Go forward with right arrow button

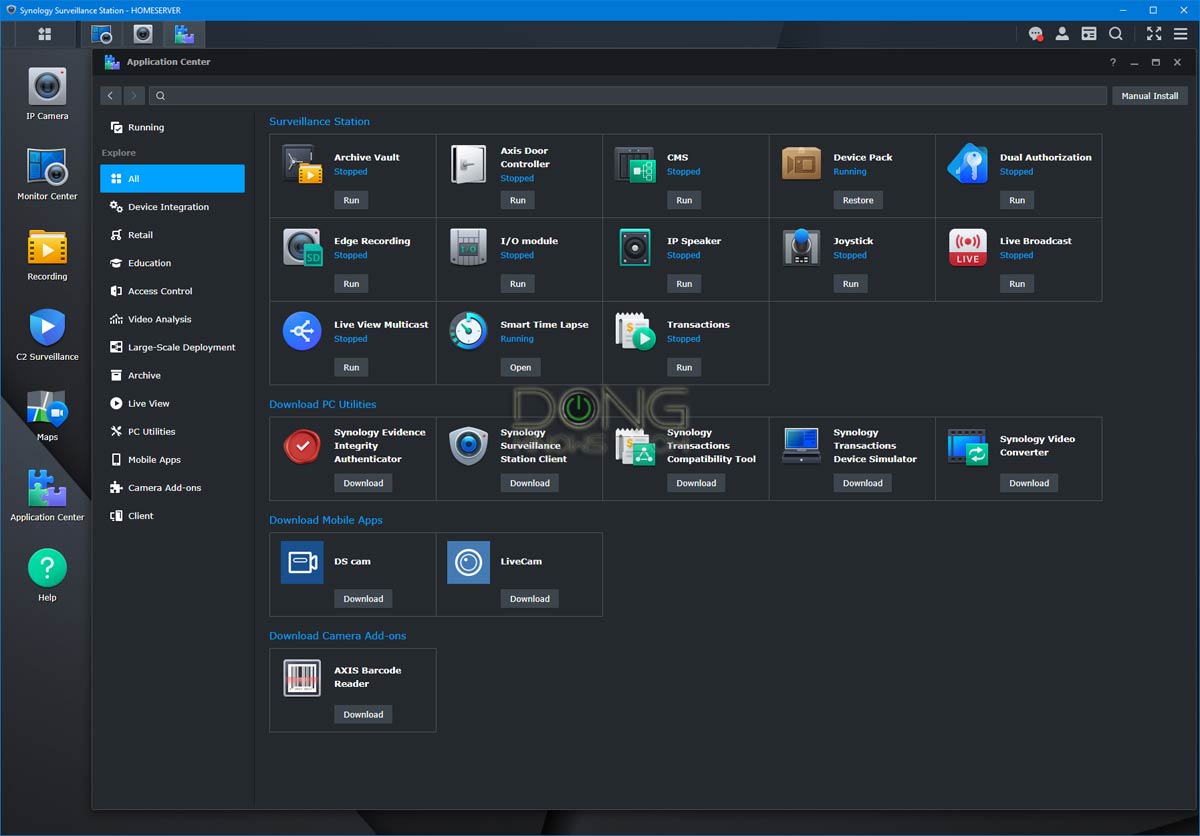point(134,96)
